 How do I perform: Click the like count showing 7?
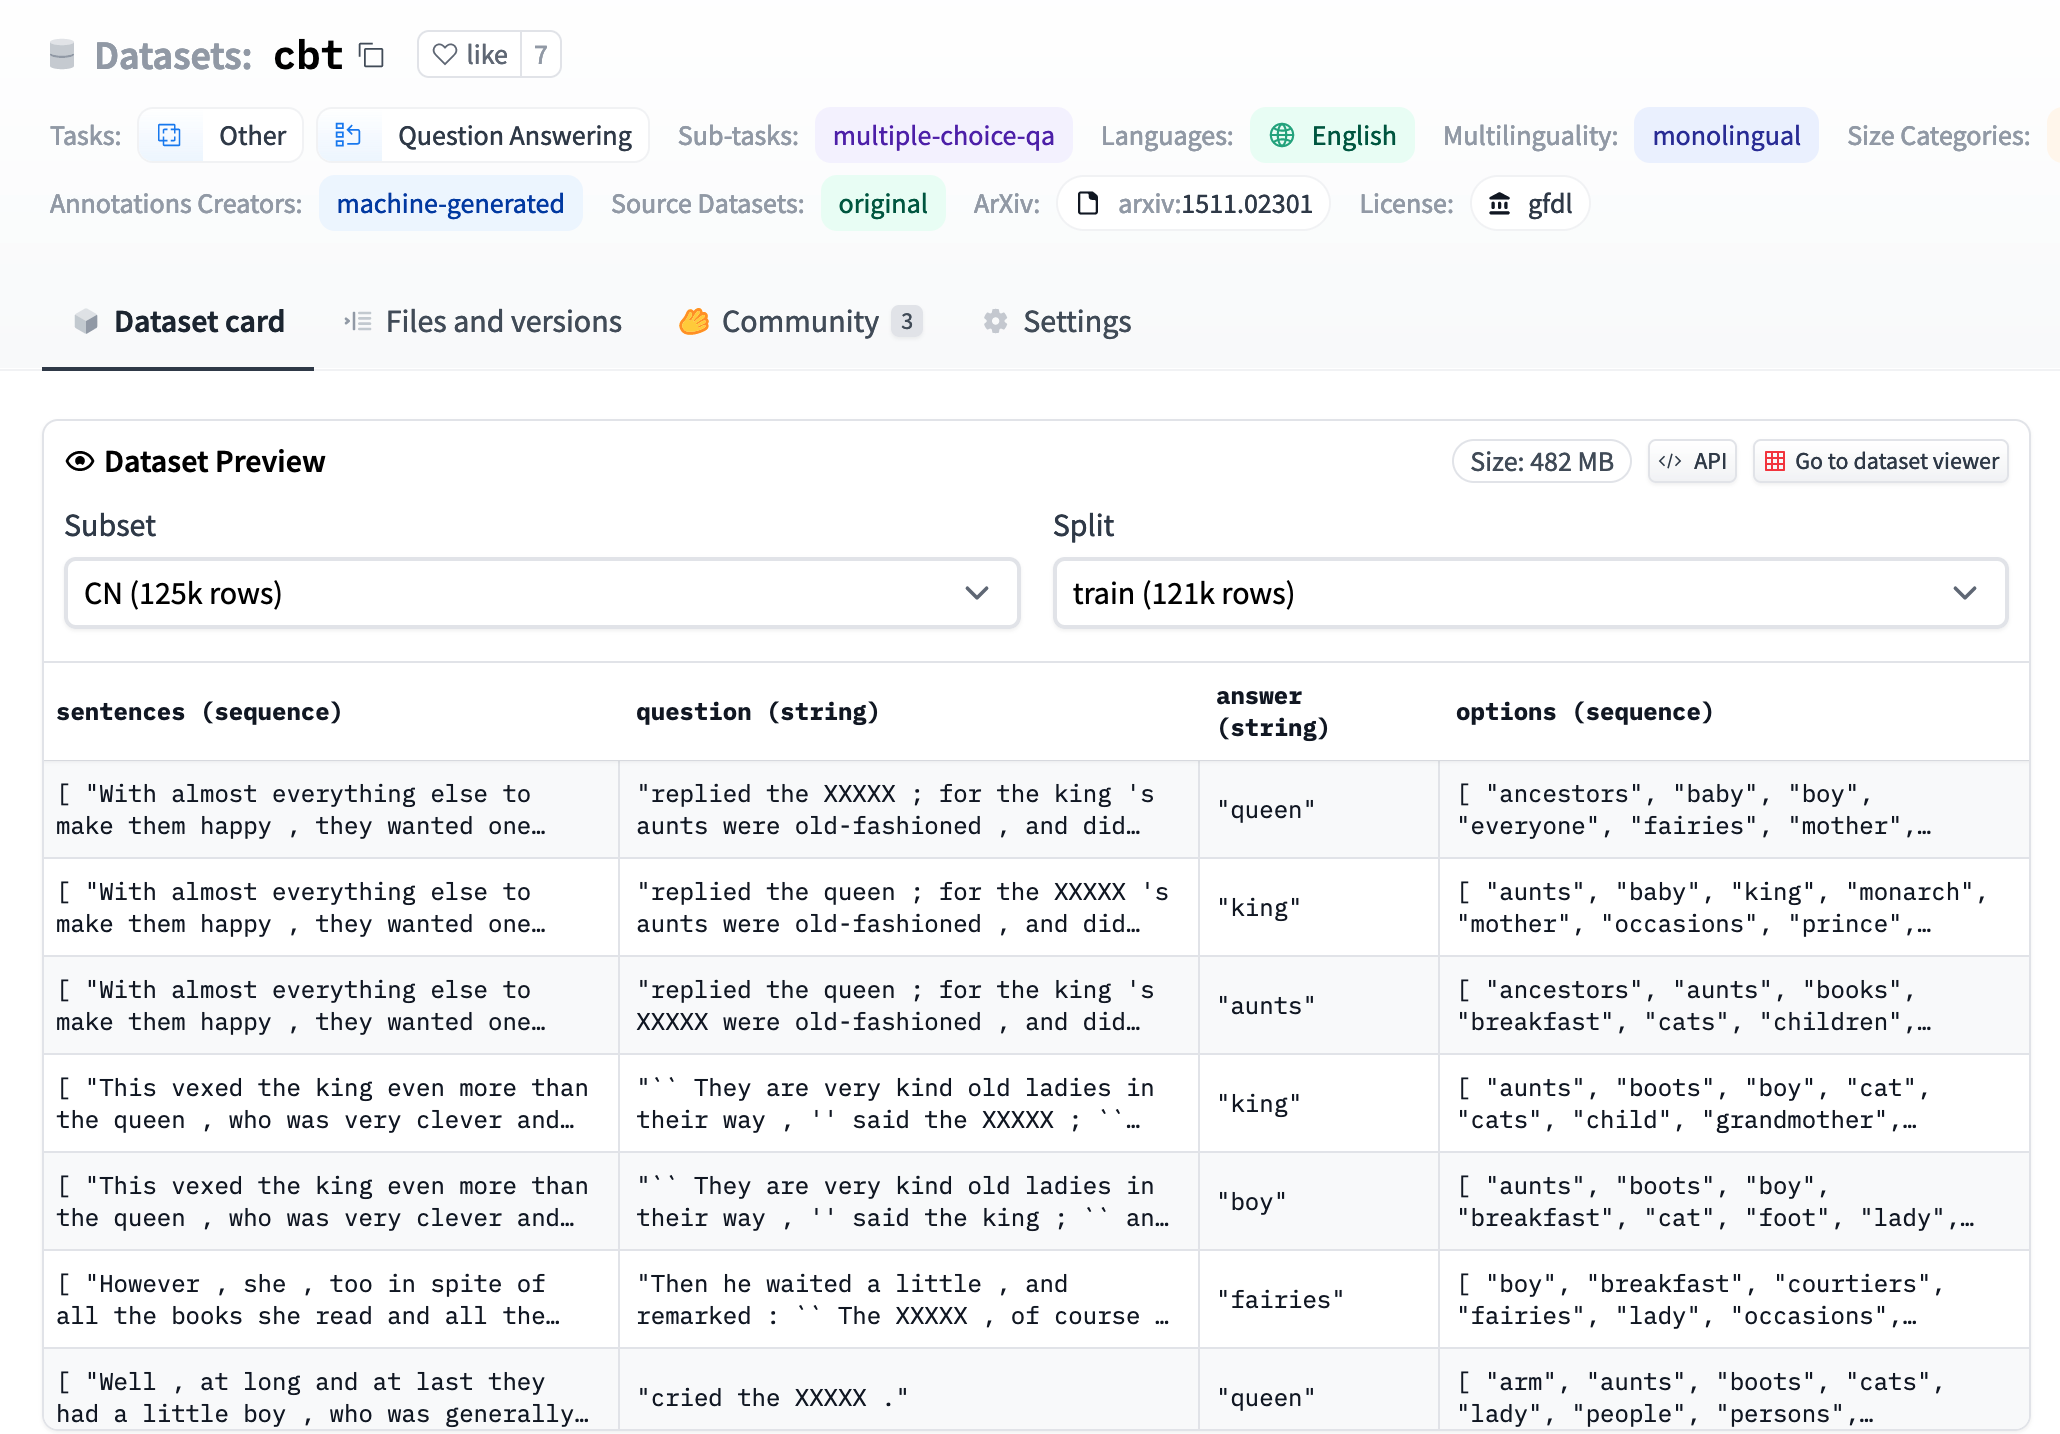540,55
